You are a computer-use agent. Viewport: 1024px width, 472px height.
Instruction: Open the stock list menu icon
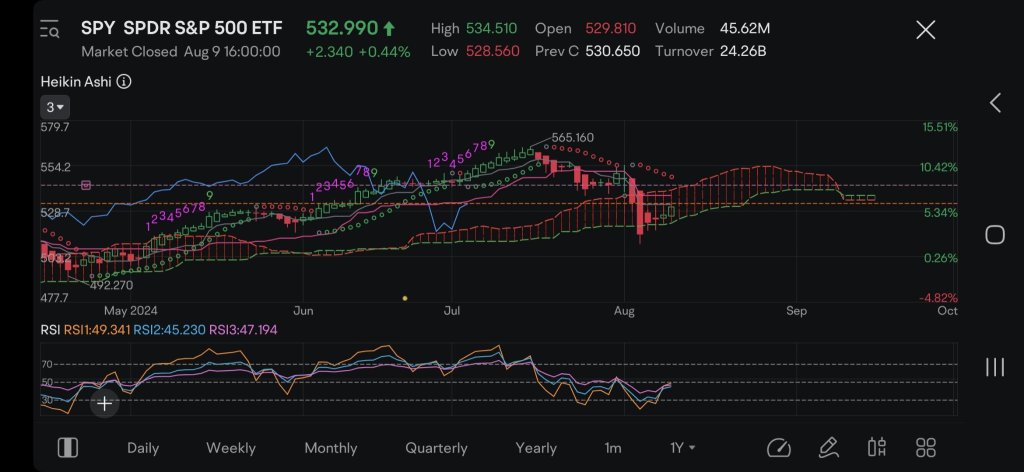point(50,29)
